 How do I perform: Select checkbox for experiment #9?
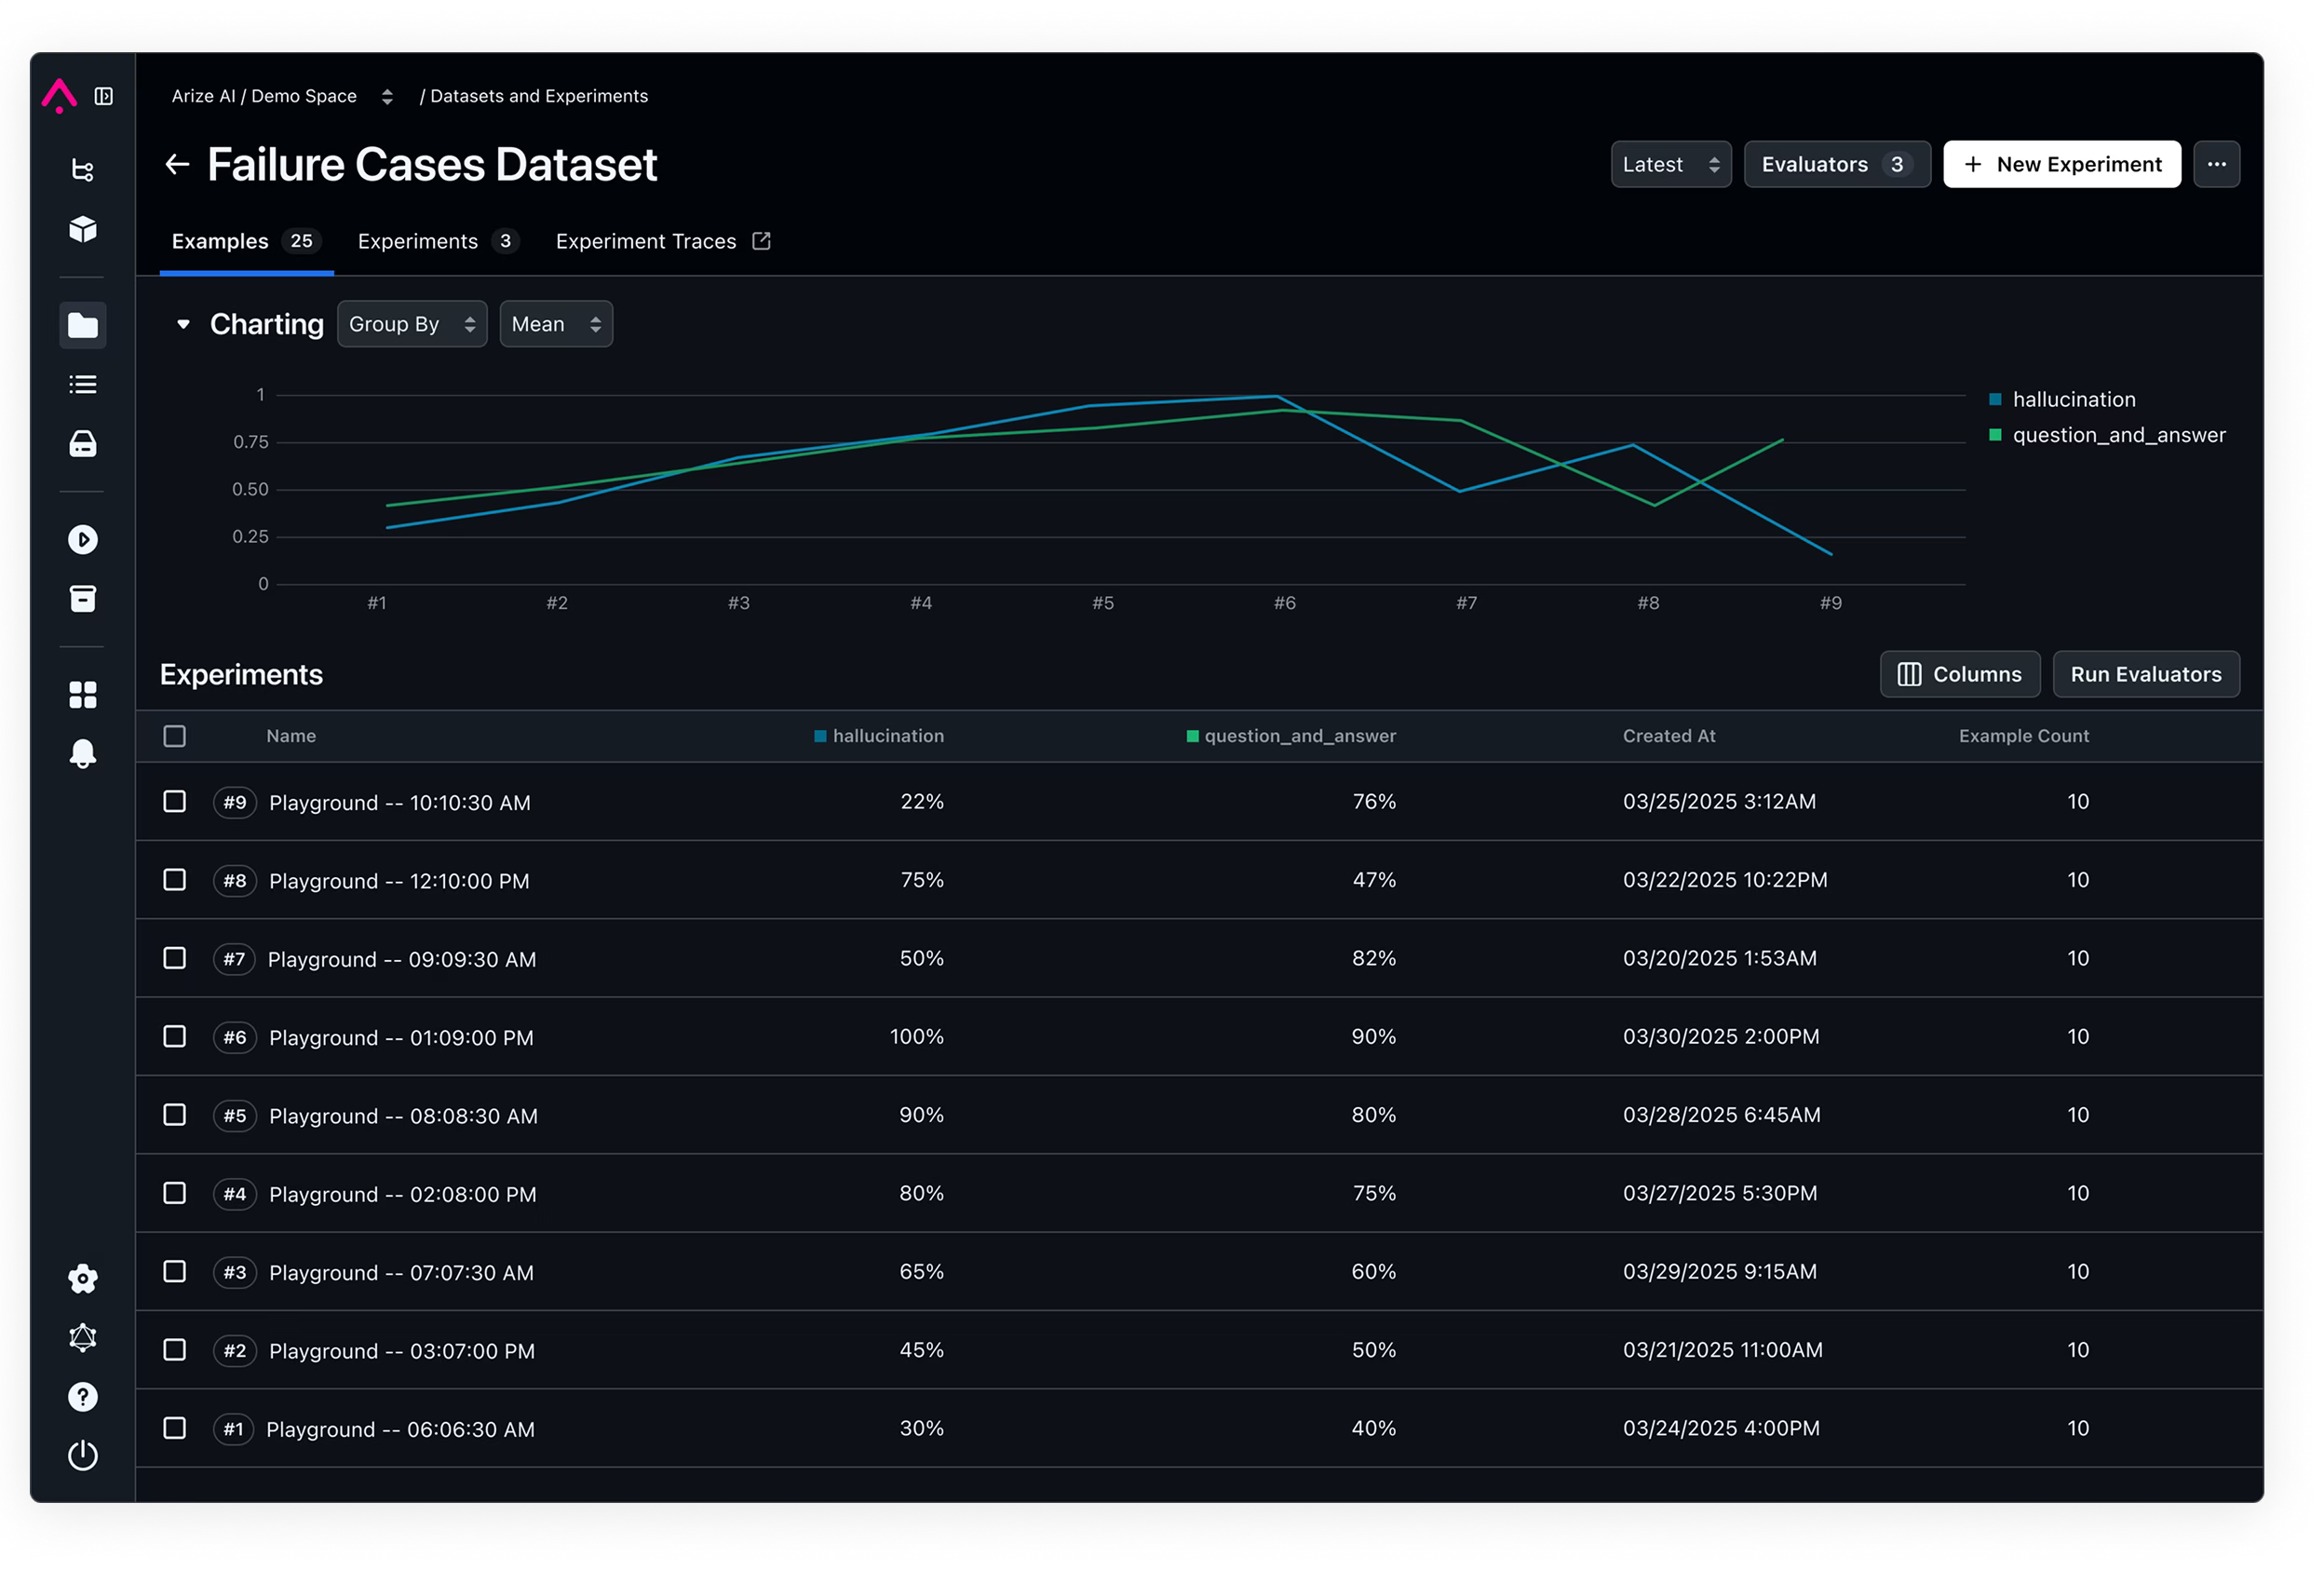[x=175, y=802]
